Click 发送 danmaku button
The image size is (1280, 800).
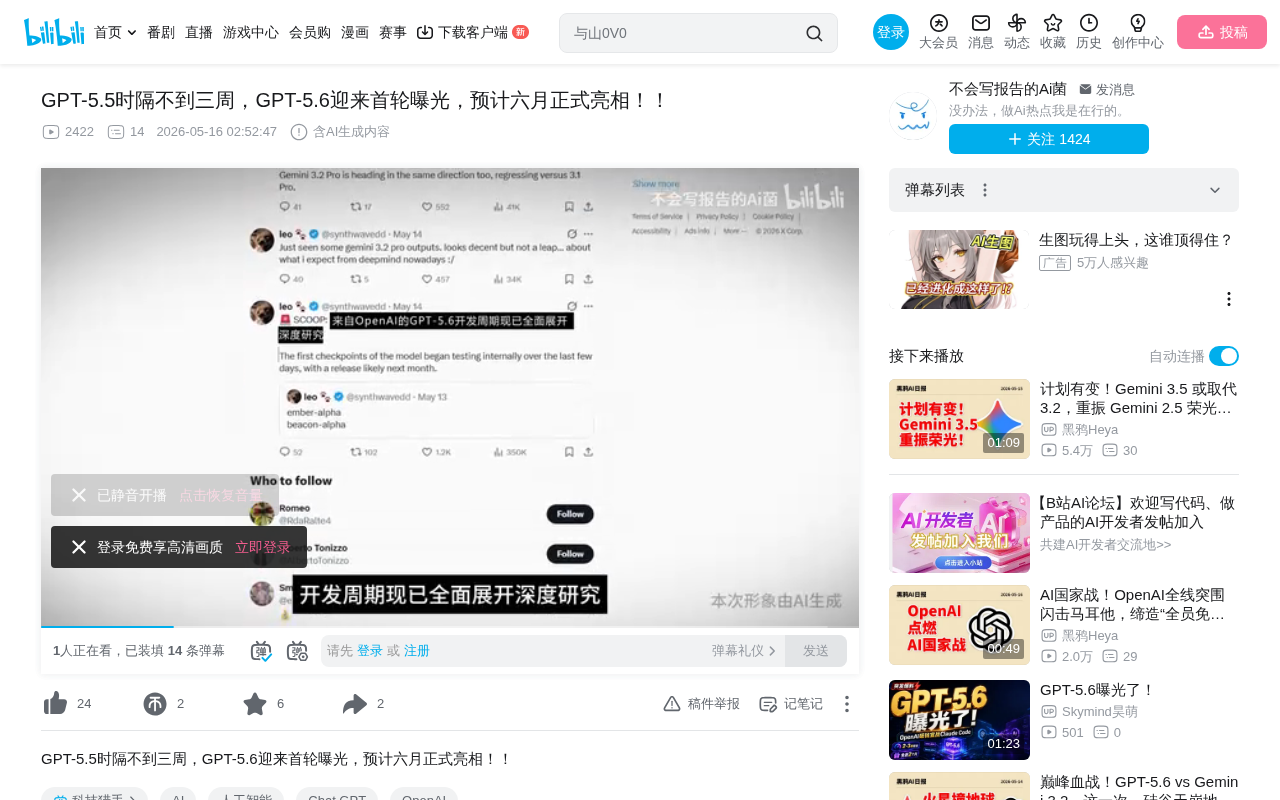point(816,651)
